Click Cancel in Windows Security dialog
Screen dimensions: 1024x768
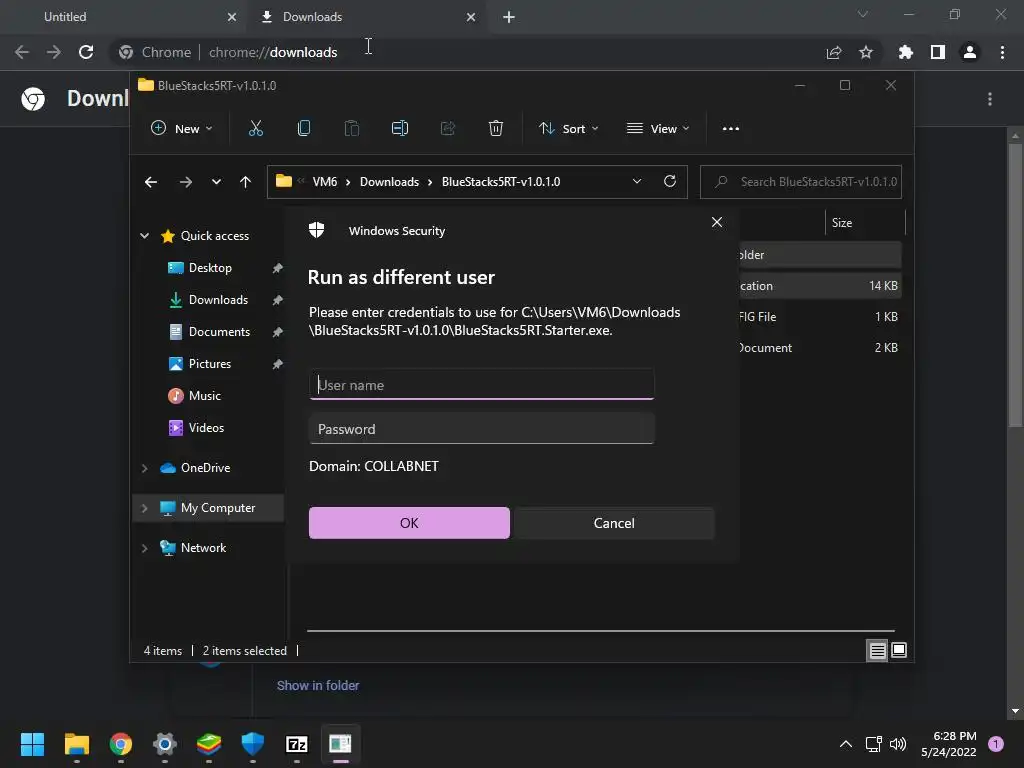[x=614, y=523]
